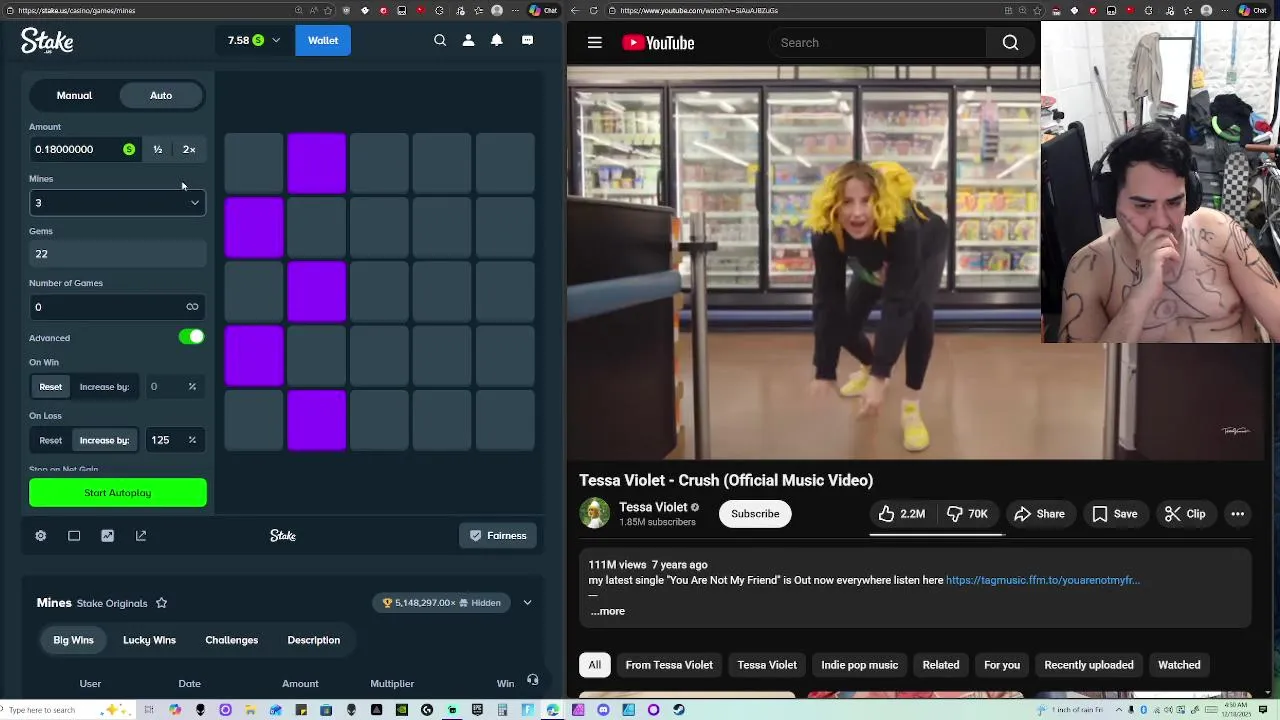Open the Fairness button

coord(498,536)
